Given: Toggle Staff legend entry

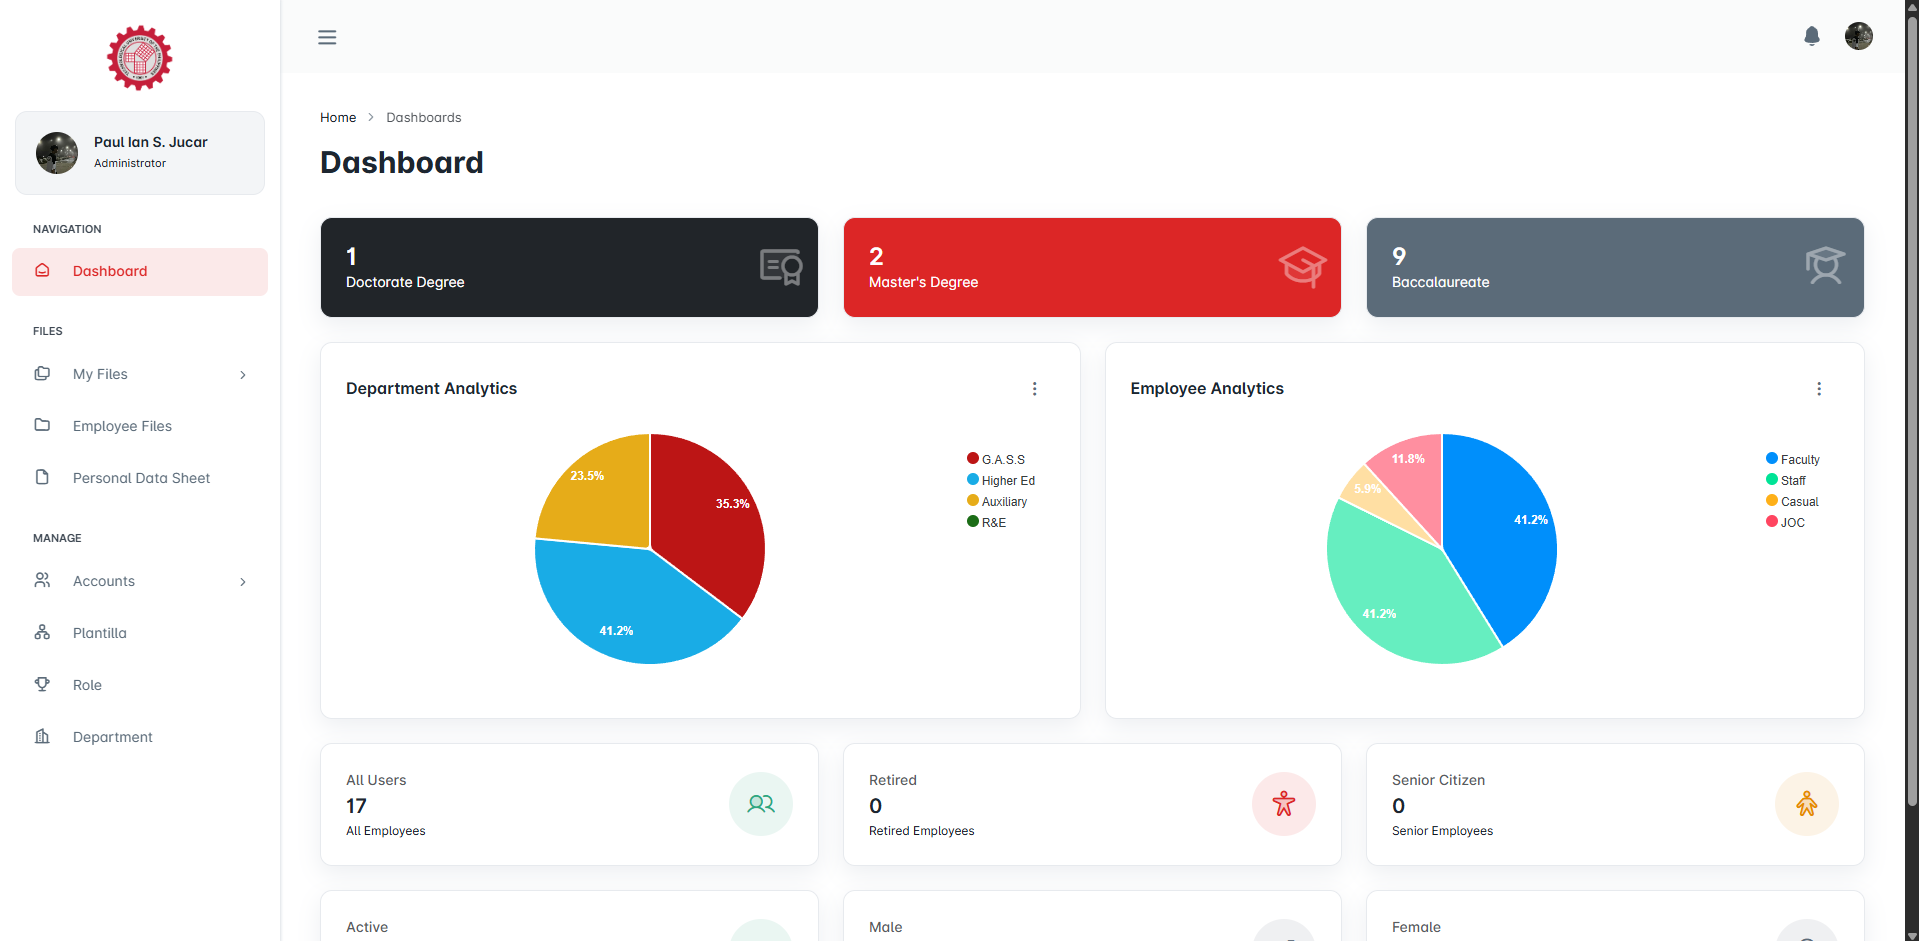Looking at the screenshot, I should pyautogui.click(x=1786, y=480).
